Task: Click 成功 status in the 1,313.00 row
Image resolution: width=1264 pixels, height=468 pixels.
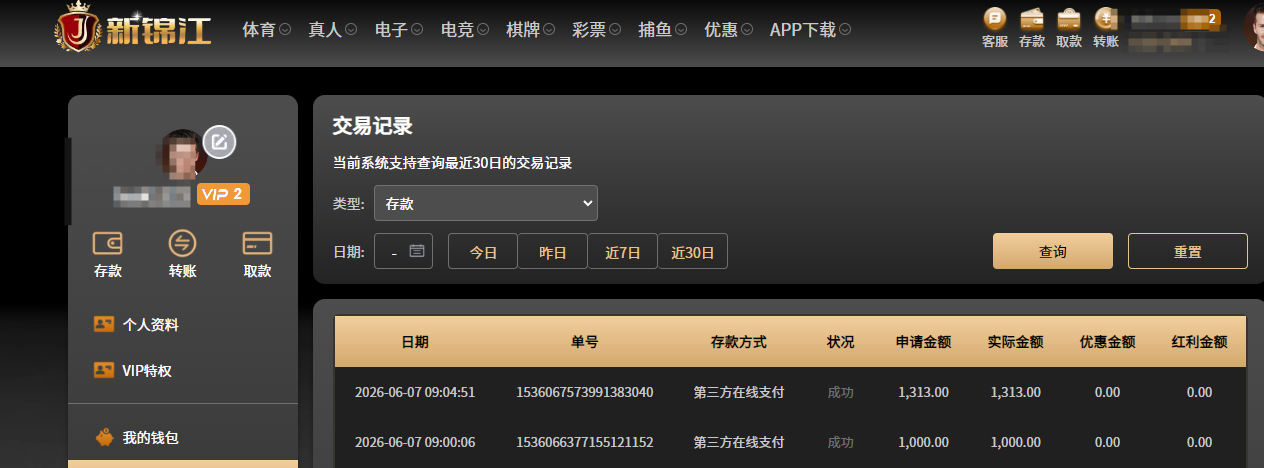Action: tap(841, 392)
